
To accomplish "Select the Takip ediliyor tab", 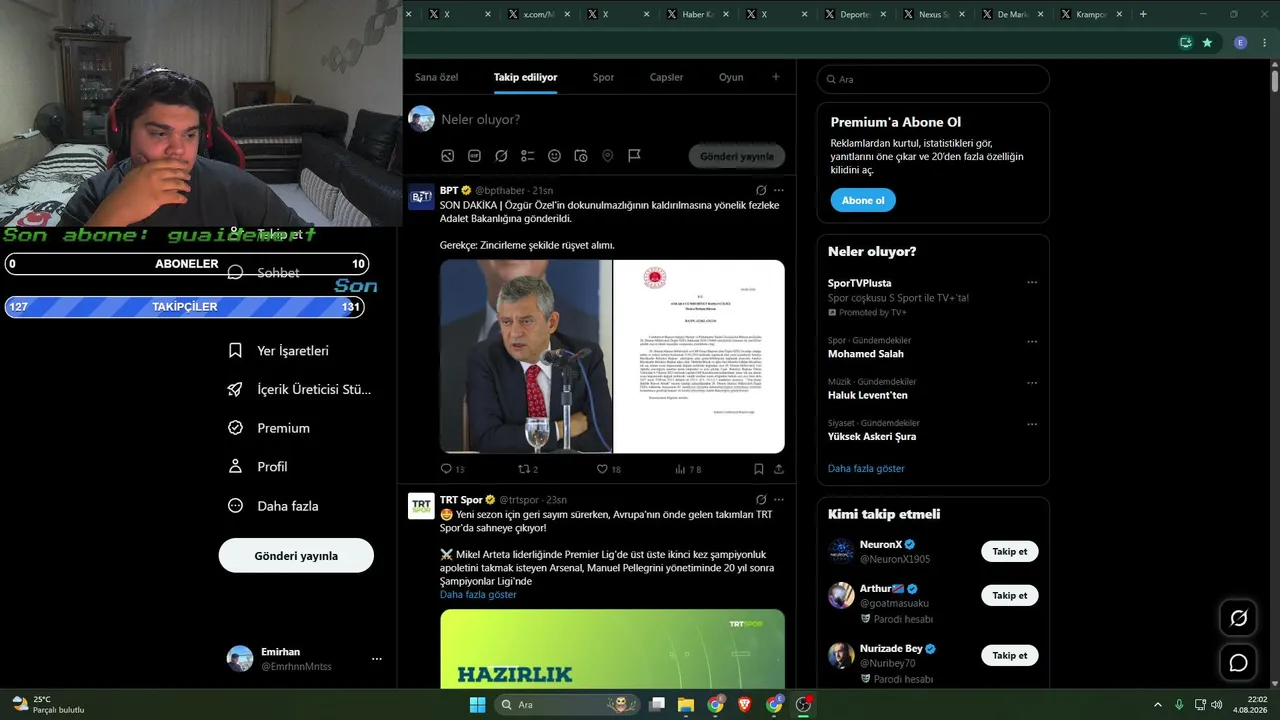I will (526, 77).
